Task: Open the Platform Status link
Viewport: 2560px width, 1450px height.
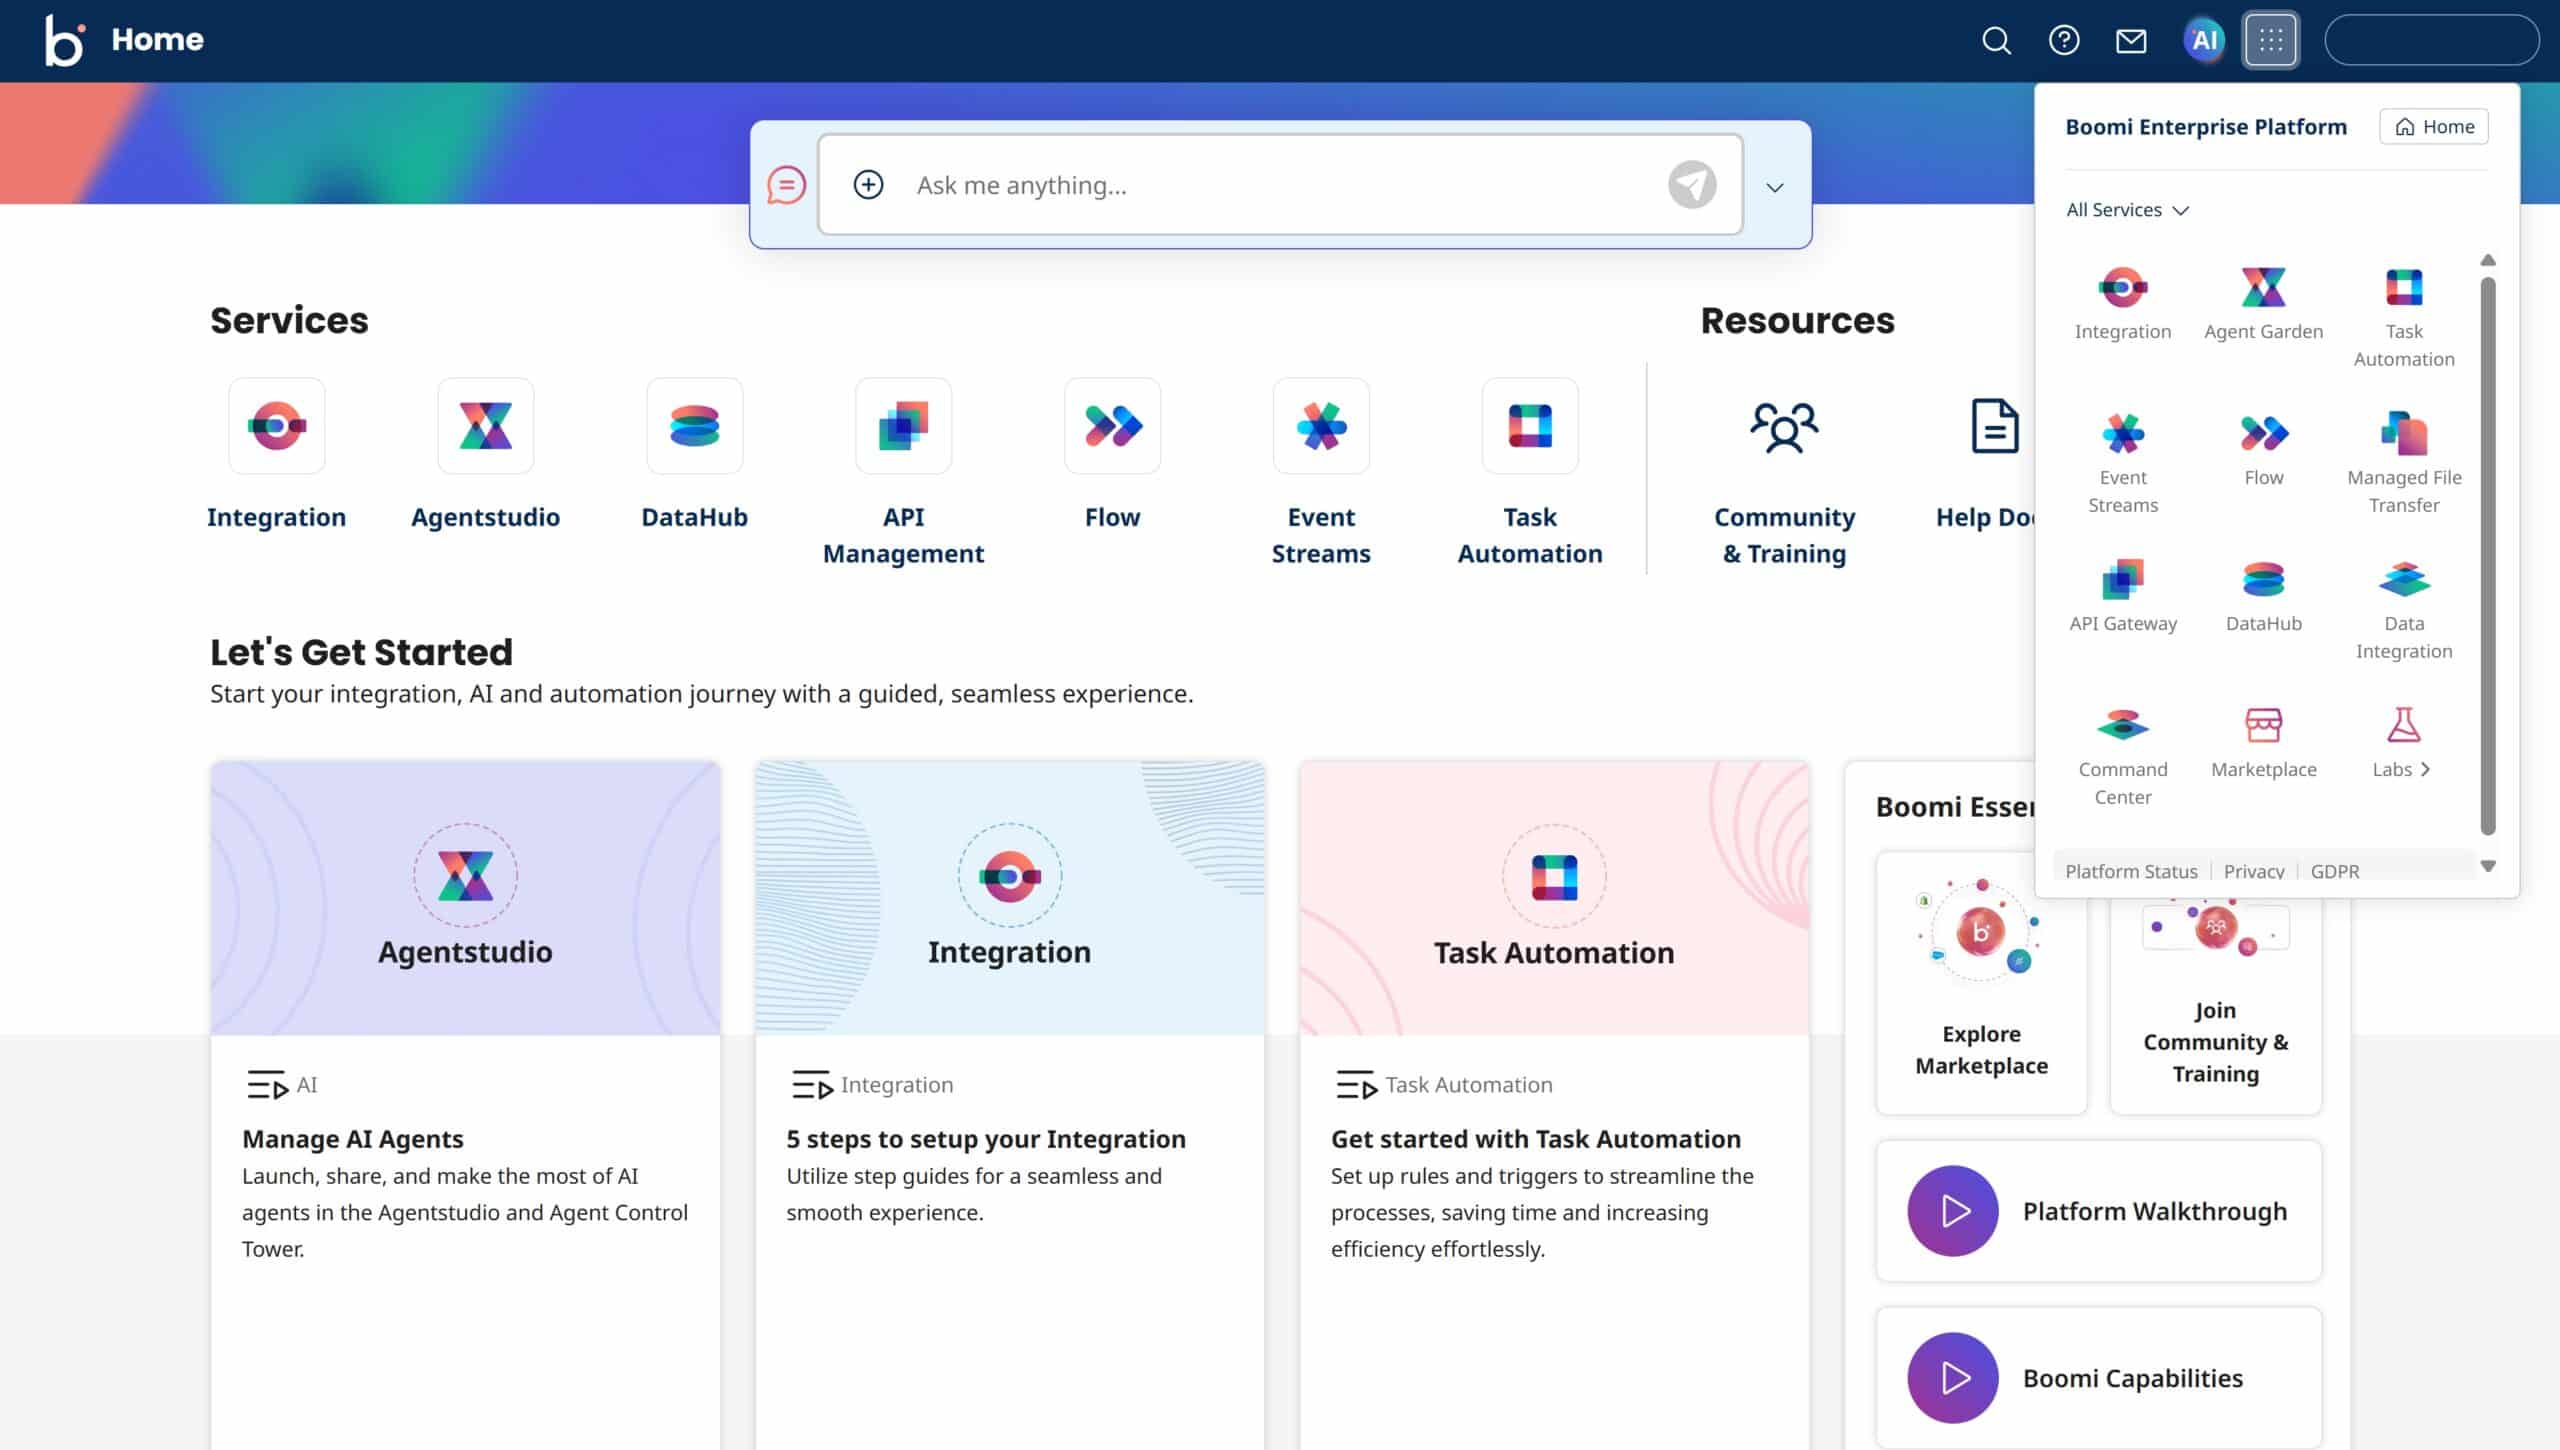Action: (x=2131, y=871)
